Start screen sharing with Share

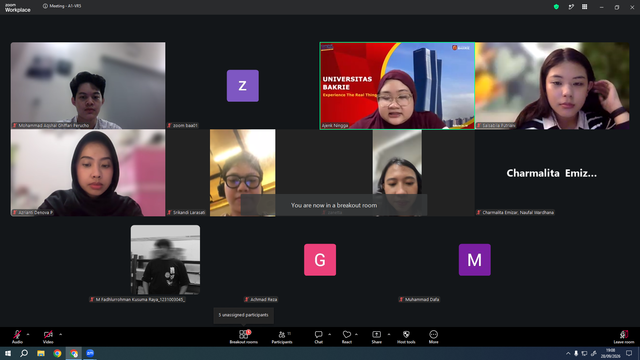pos(376,337)
